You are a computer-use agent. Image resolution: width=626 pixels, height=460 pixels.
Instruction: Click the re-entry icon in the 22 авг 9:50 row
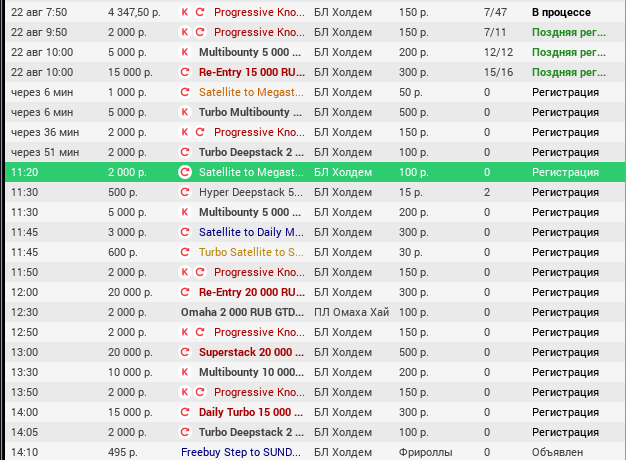[x=200, y=32]
